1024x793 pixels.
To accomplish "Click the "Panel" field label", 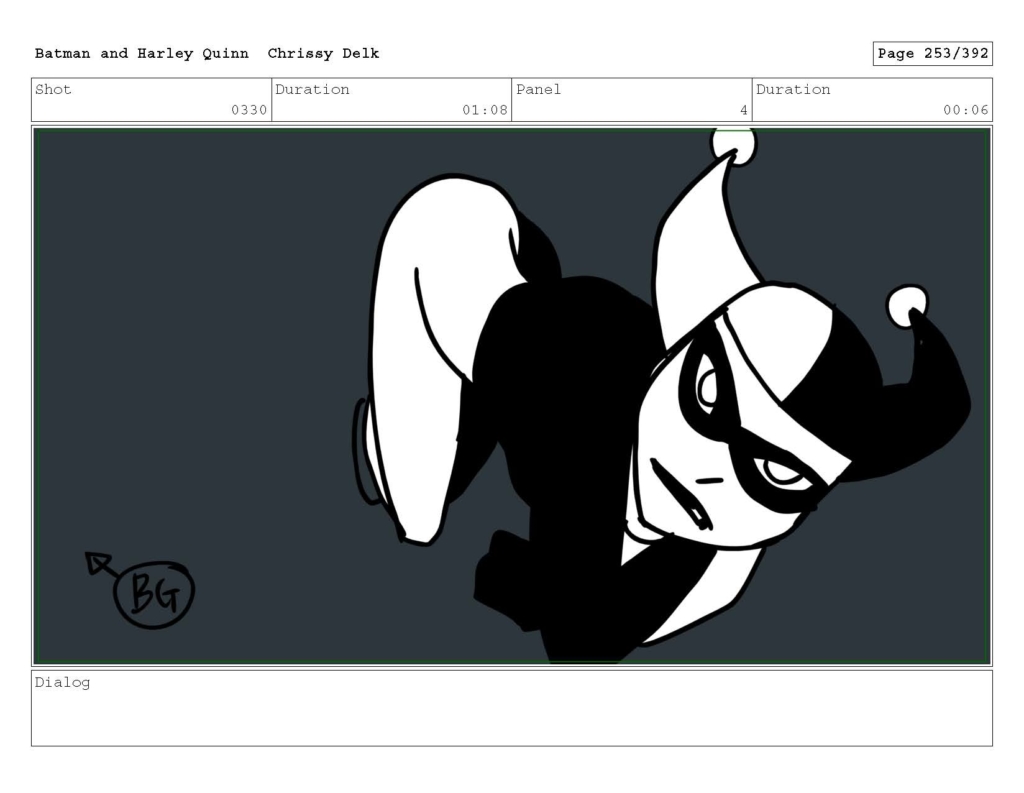I will coord(539,89).
